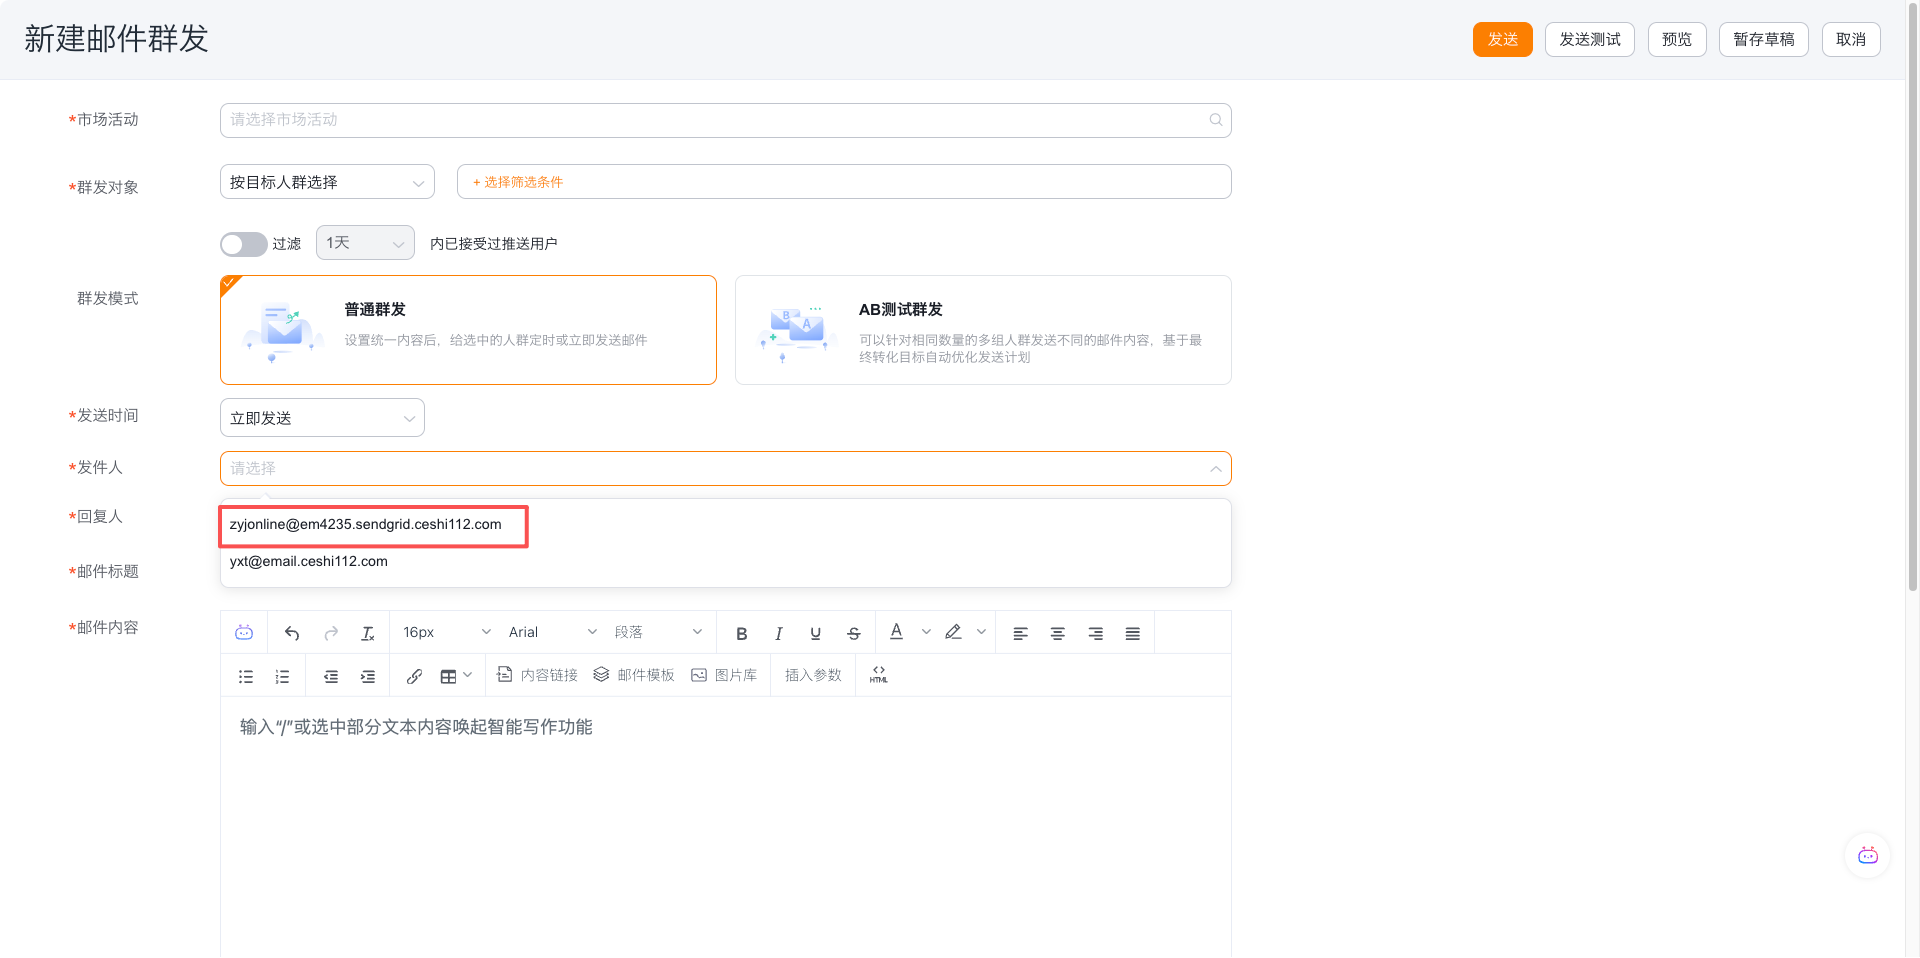Image resolution: width=1920 pixels, height=958 pixels.
Task: Open the Insert Table icon
Action: tap(448, 675)
